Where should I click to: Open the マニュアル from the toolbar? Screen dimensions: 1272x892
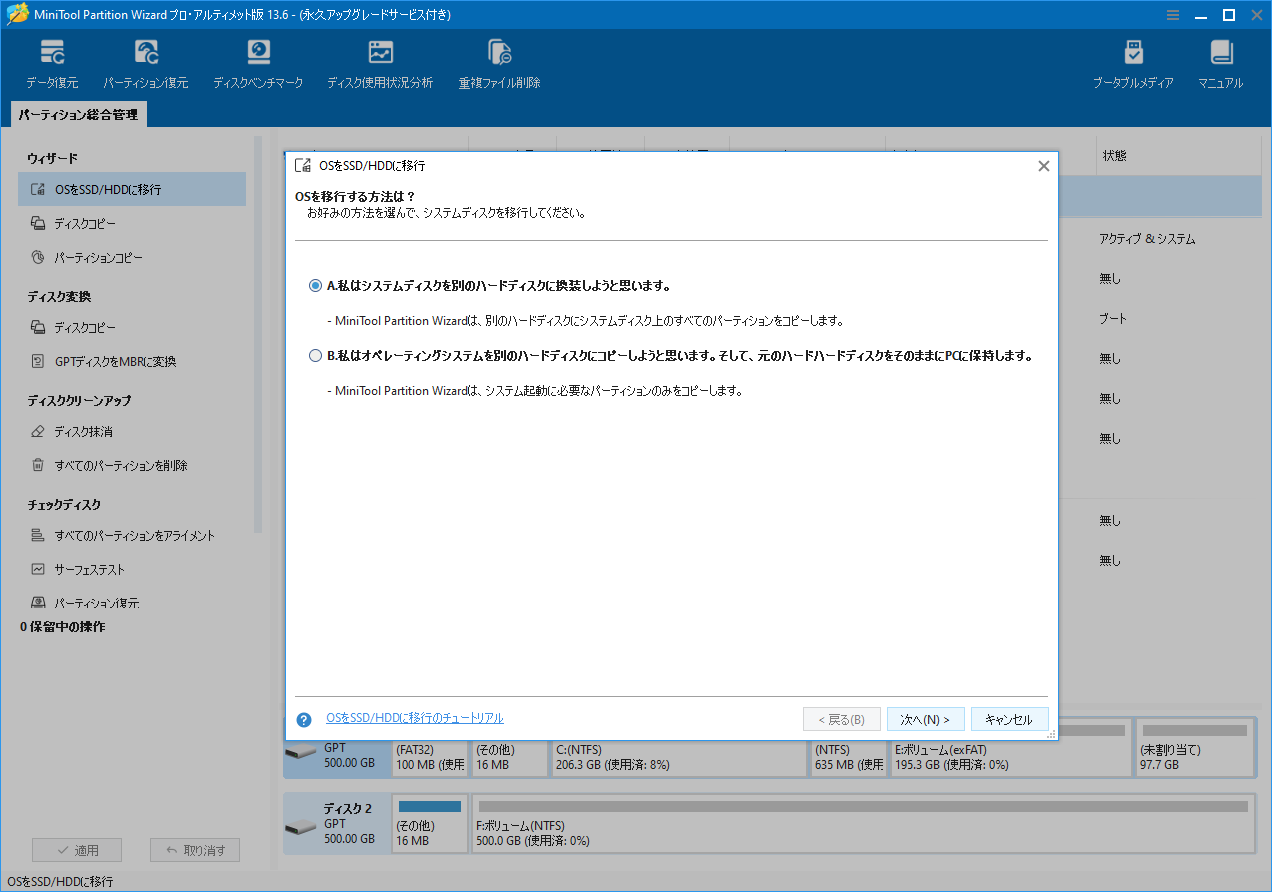click(x=1219, y=60)
